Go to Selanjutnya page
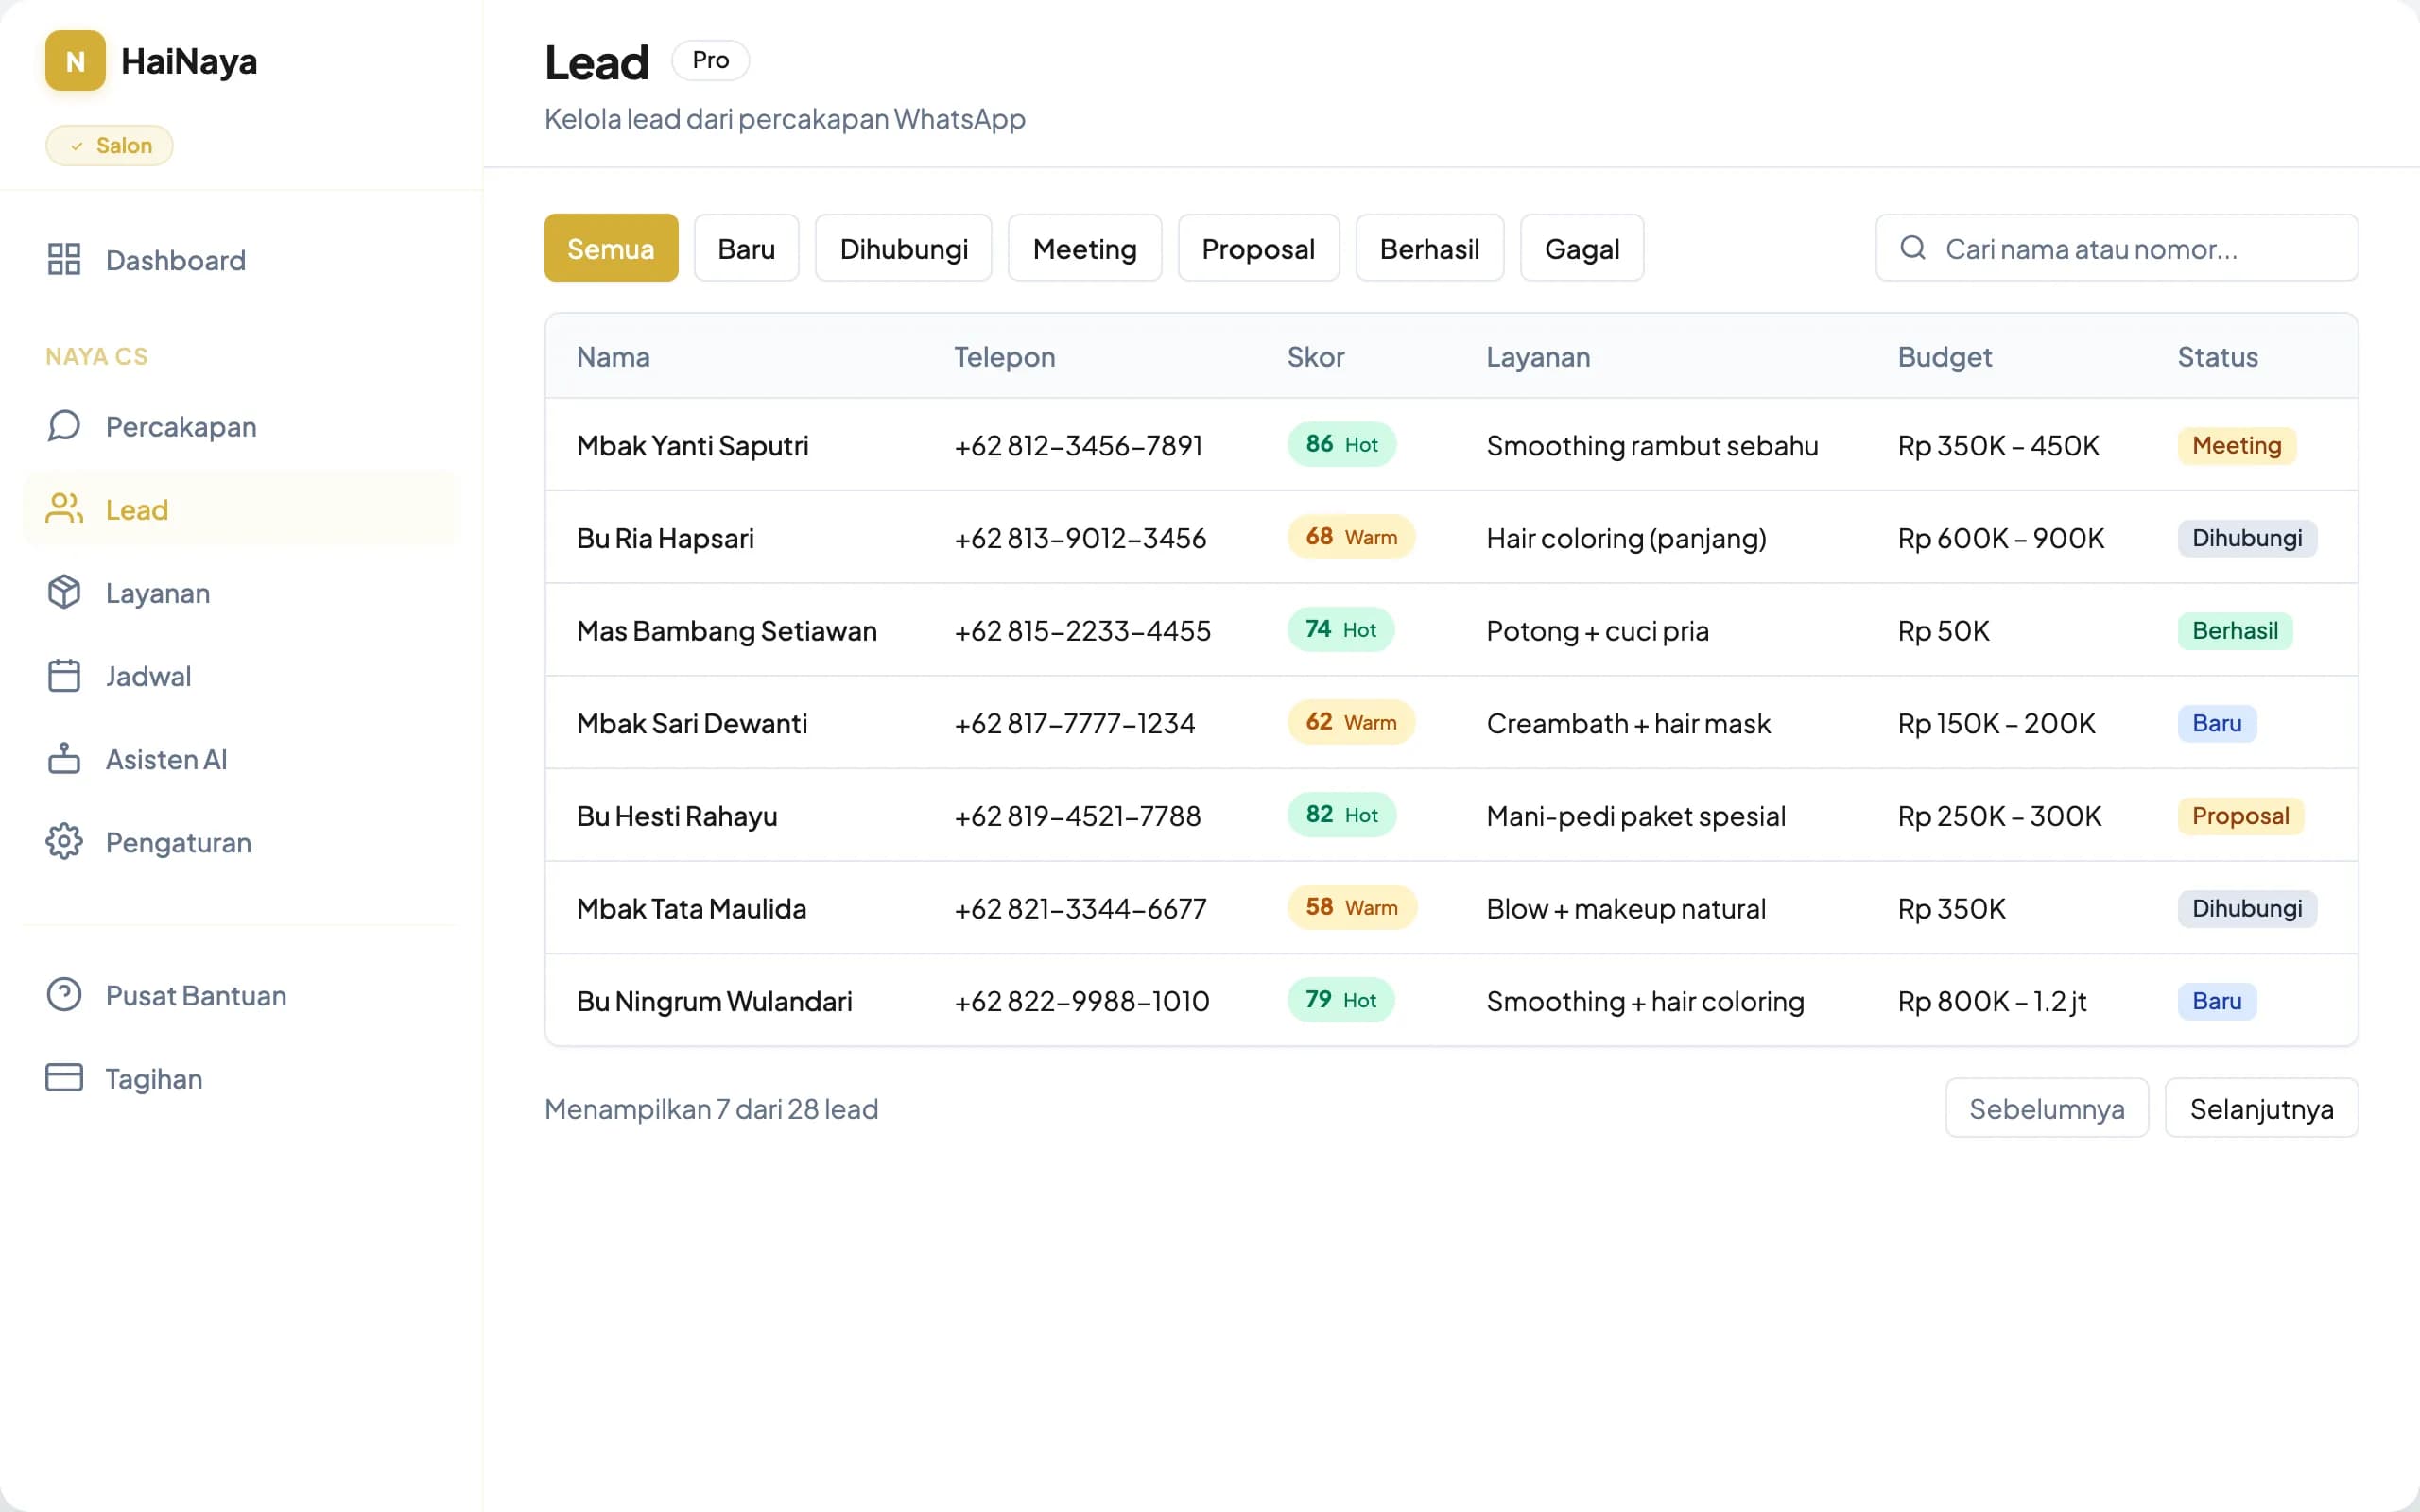This screenshot has height=1512, width=2420. [x=2261, y=1108]
